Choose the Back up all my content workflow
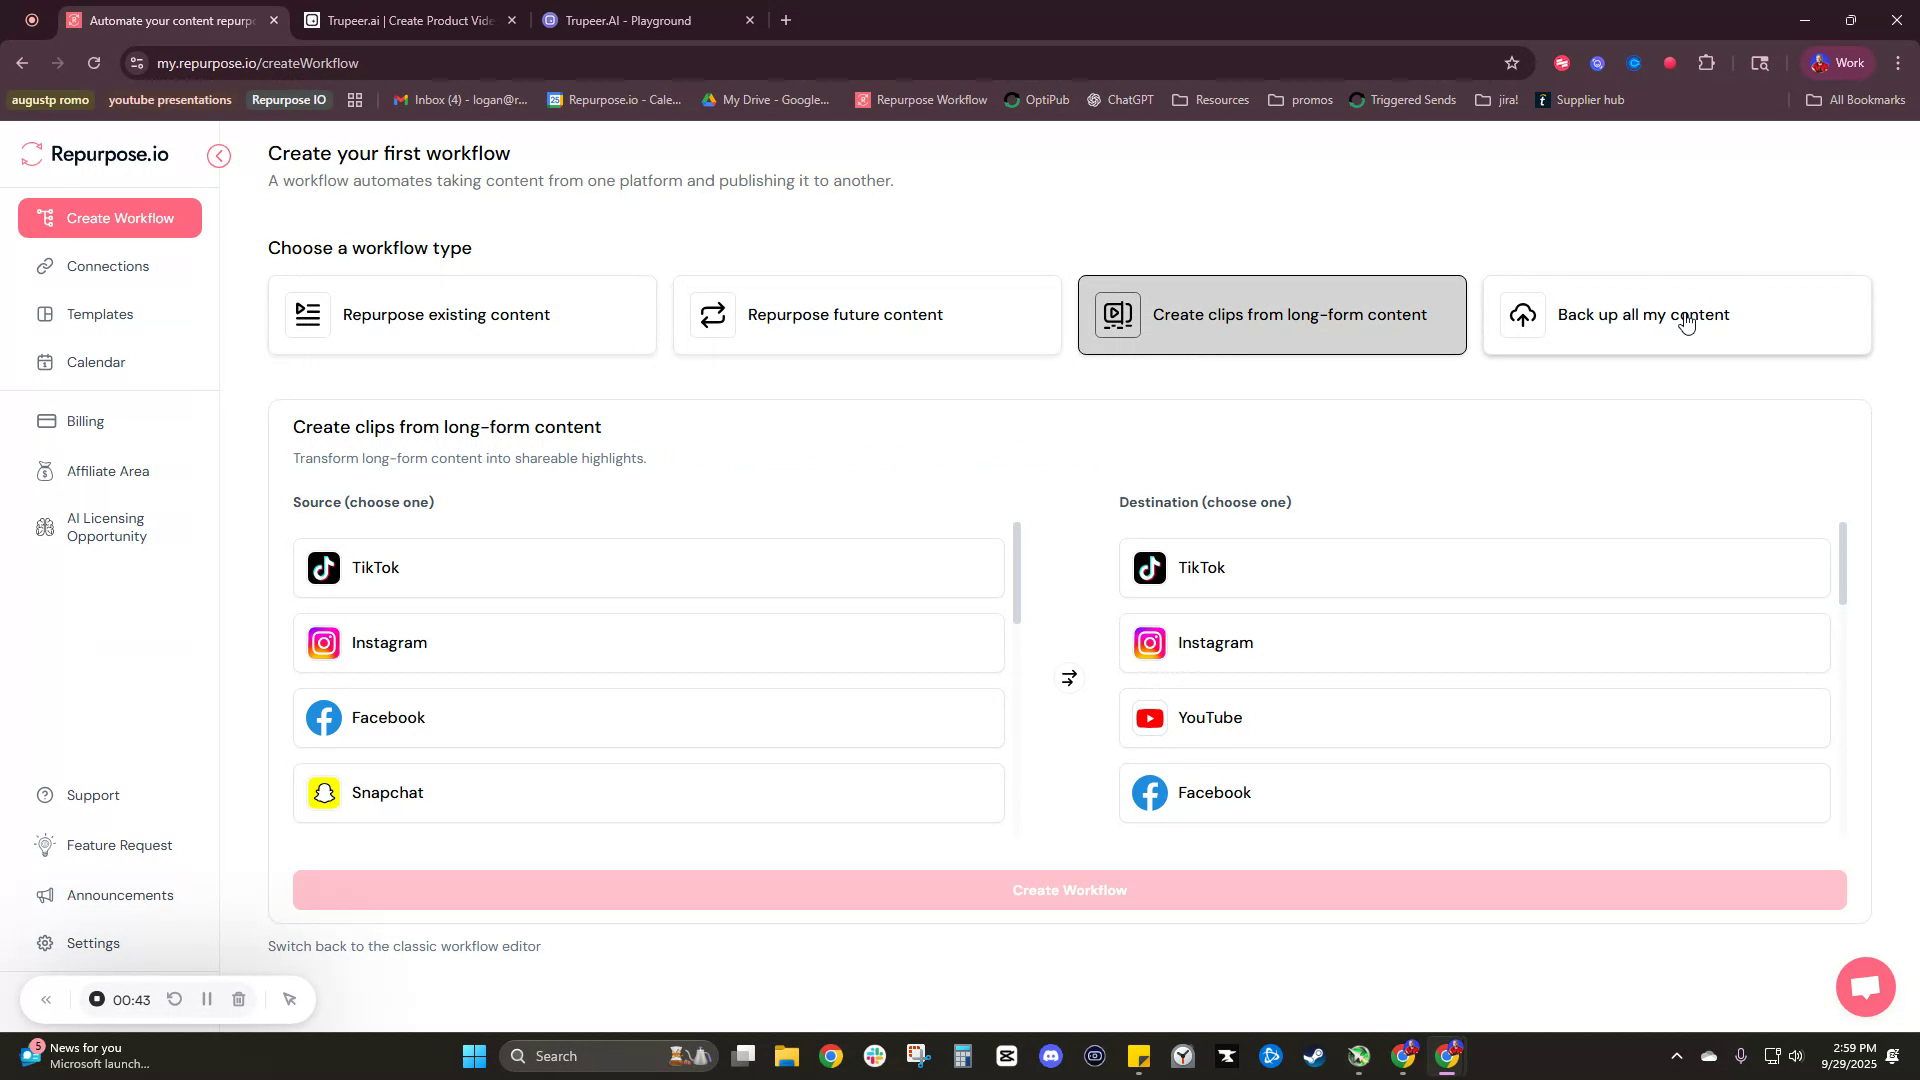The height and width of the screenshot is (1080, 1920). click(x=1676, y=314)
